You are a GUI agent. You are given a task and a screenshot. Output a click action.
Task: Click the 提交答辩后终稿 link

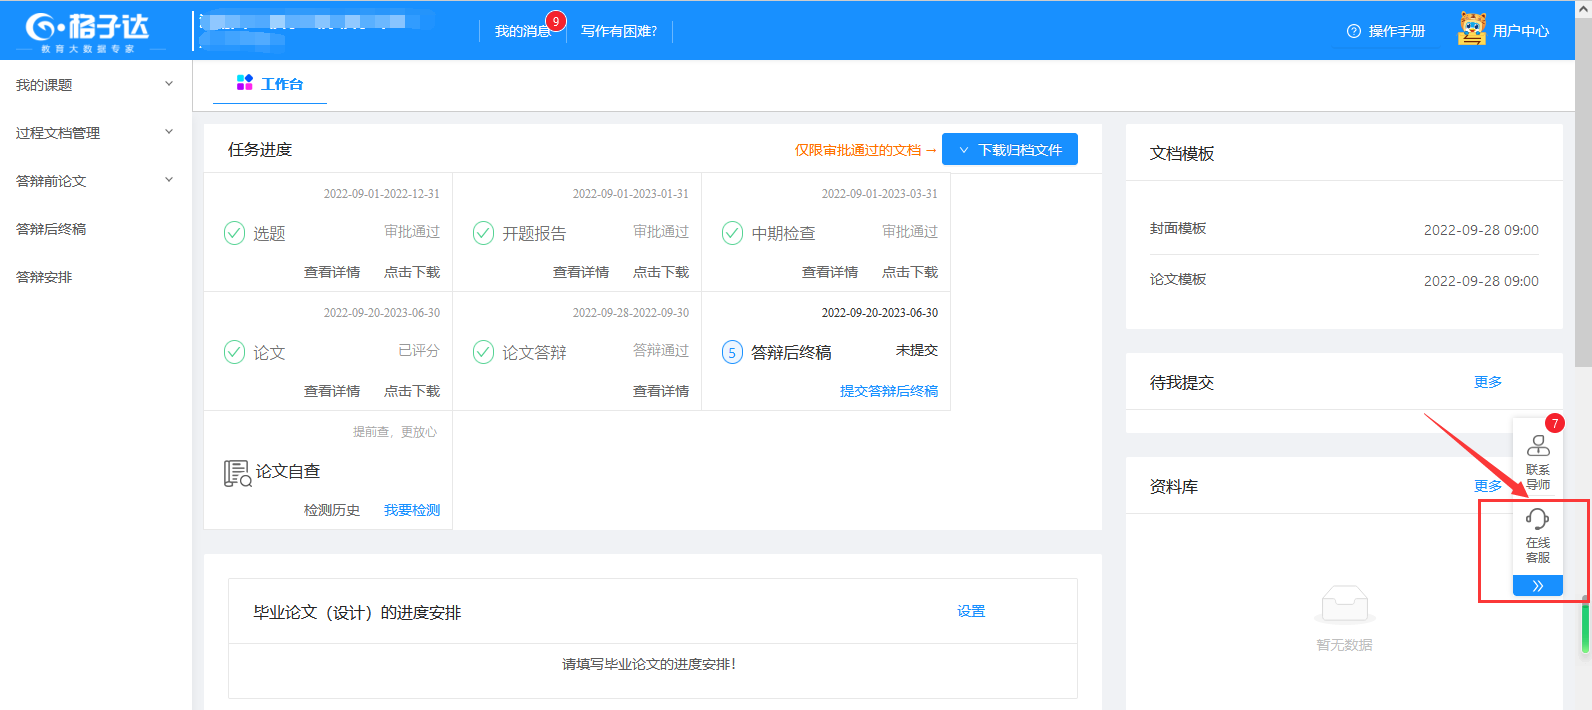click(888, 391)
